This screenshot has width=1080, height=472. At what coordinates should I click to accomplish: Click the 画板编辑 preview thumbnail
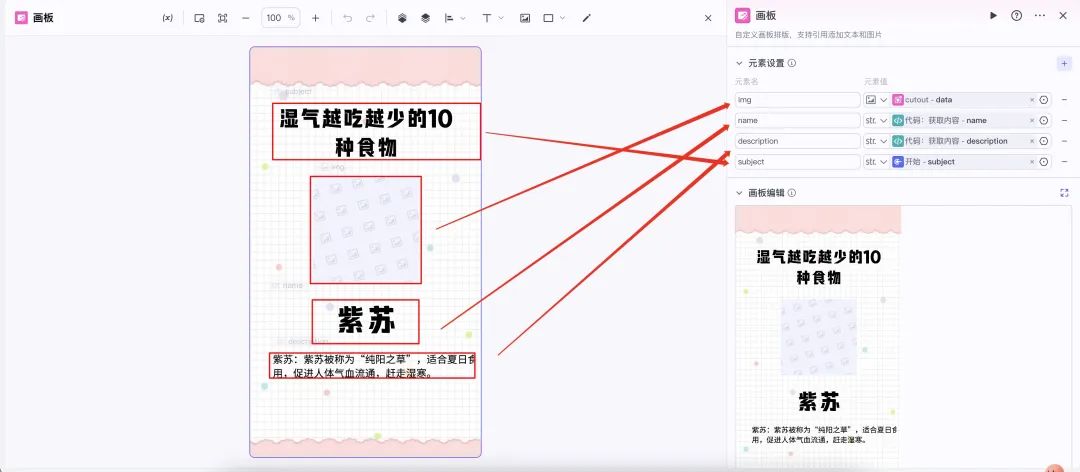(818, 338)
